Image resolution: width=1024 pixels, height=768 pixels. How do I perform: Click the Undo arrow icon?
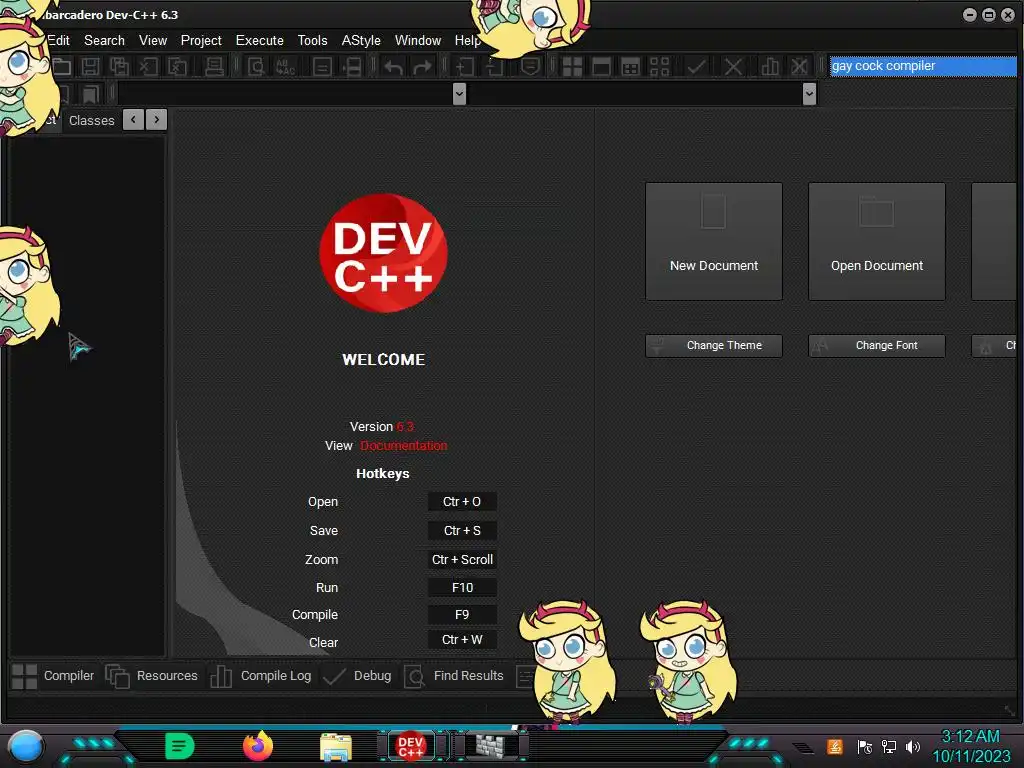coord(393,67)
